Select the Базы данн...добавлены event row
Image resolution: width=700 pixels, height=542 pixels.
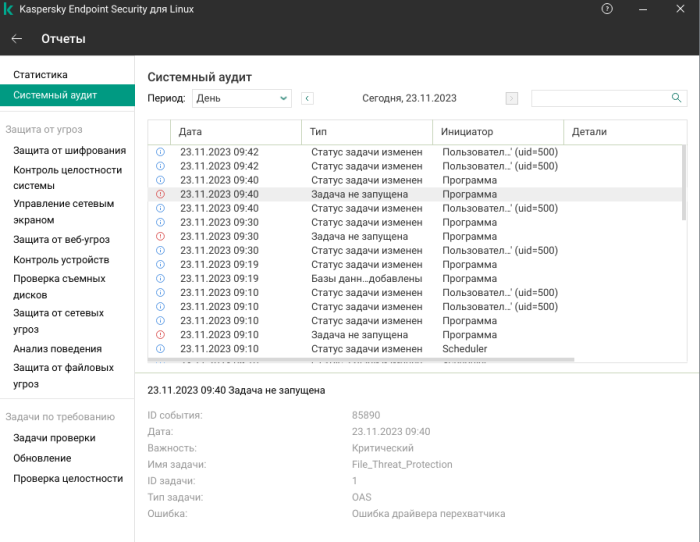366,278
